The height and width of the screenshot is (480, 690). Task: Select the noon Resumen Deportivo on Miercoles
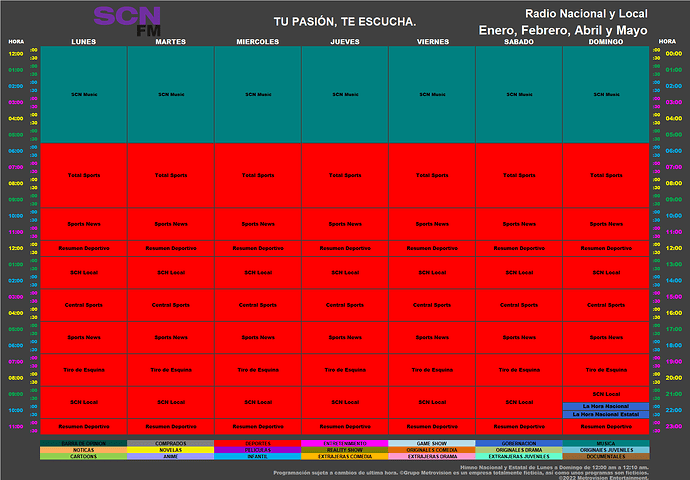pyautogui.click(x=258, y=248)
